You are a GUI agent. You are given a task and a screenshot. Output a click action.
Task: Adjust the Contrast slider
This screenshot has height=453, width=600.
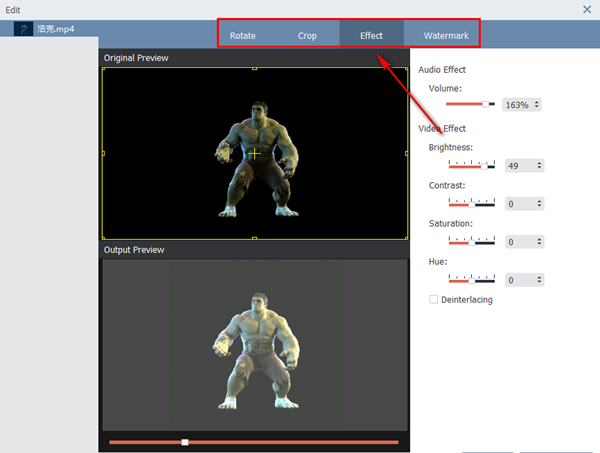pyautogui.click(x=472, y=204)
